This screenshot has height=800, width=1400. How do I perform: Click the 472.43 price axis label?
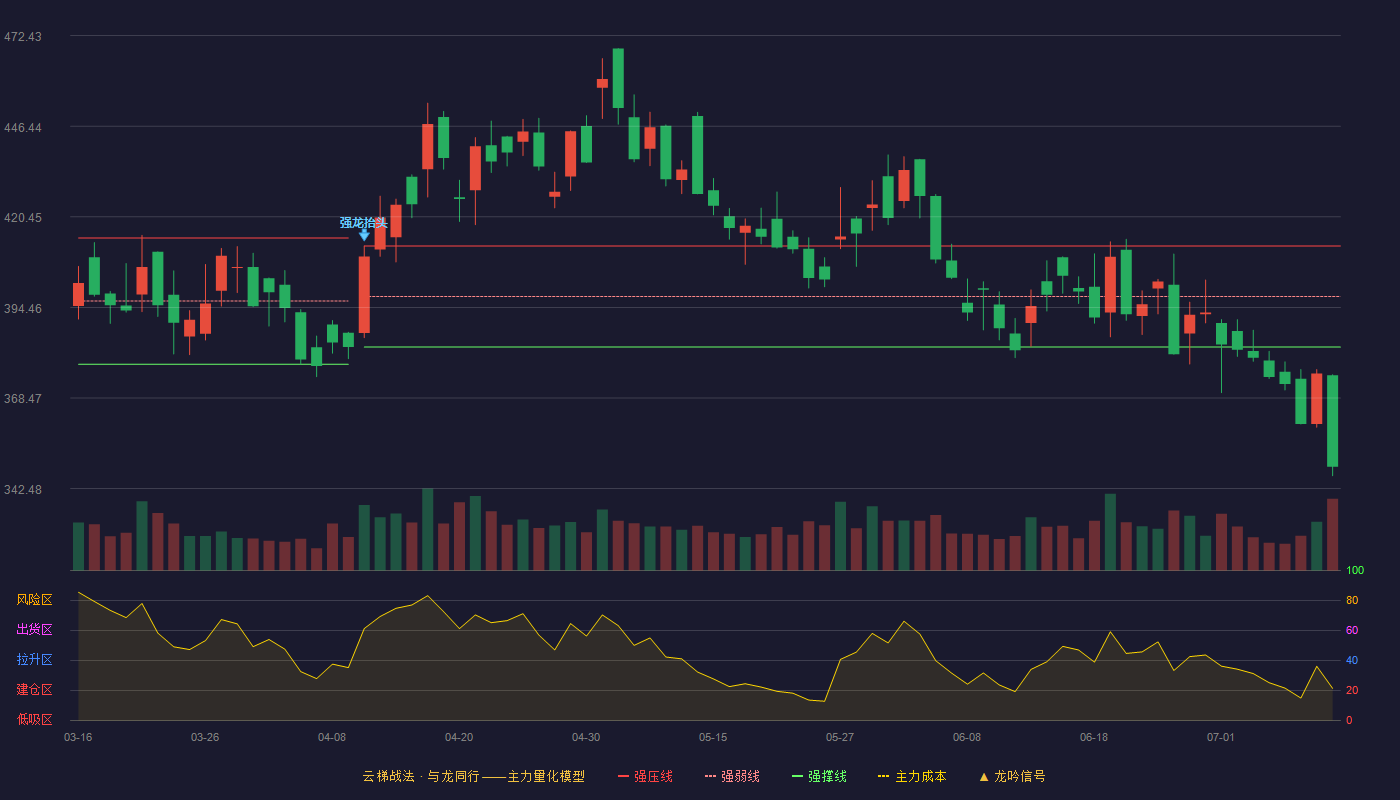(x=23, y=37)
